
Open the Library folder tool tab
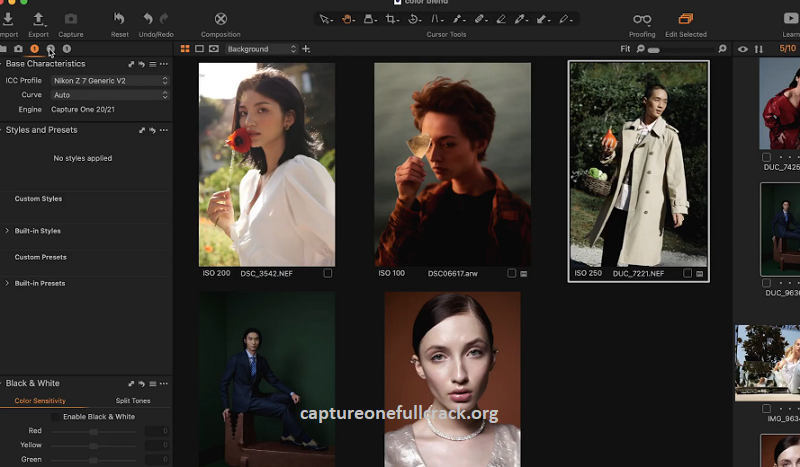coord(3,49)
